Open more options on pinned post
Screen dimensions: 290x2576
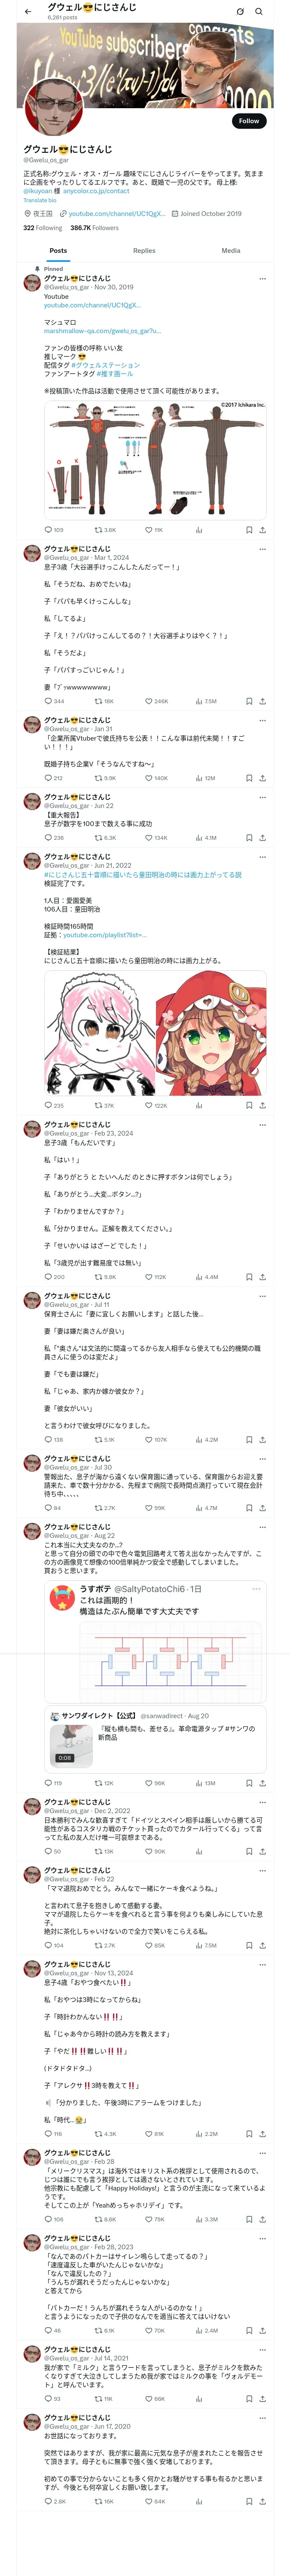tap(263, 279)
